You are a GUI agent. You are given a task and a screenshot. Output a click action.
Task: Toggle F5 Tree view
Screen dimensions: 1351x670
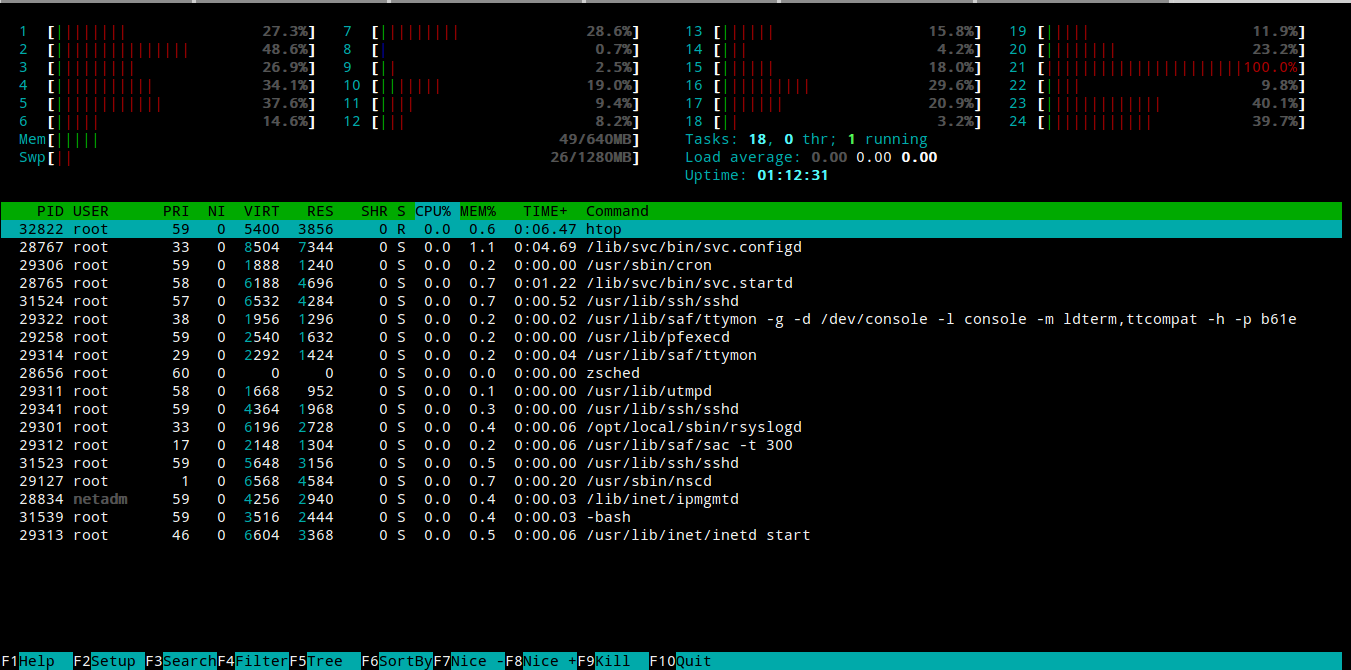325,661
